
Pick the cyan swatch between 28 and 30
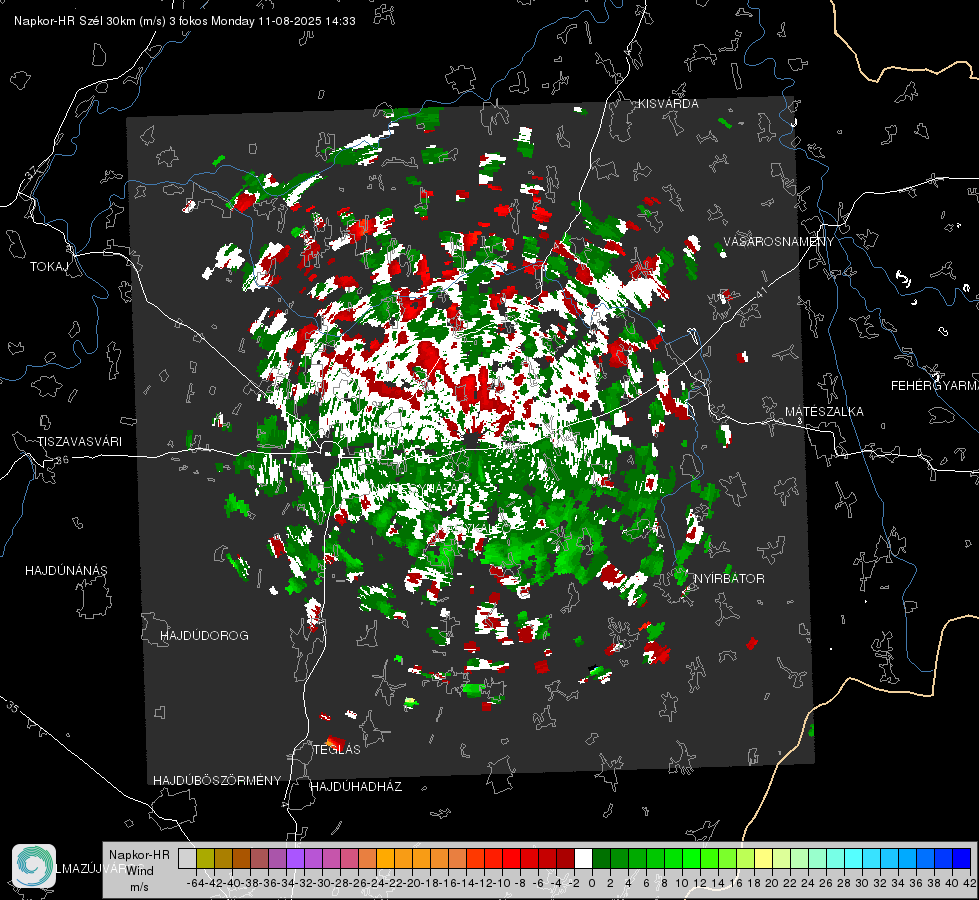[854, 858]
